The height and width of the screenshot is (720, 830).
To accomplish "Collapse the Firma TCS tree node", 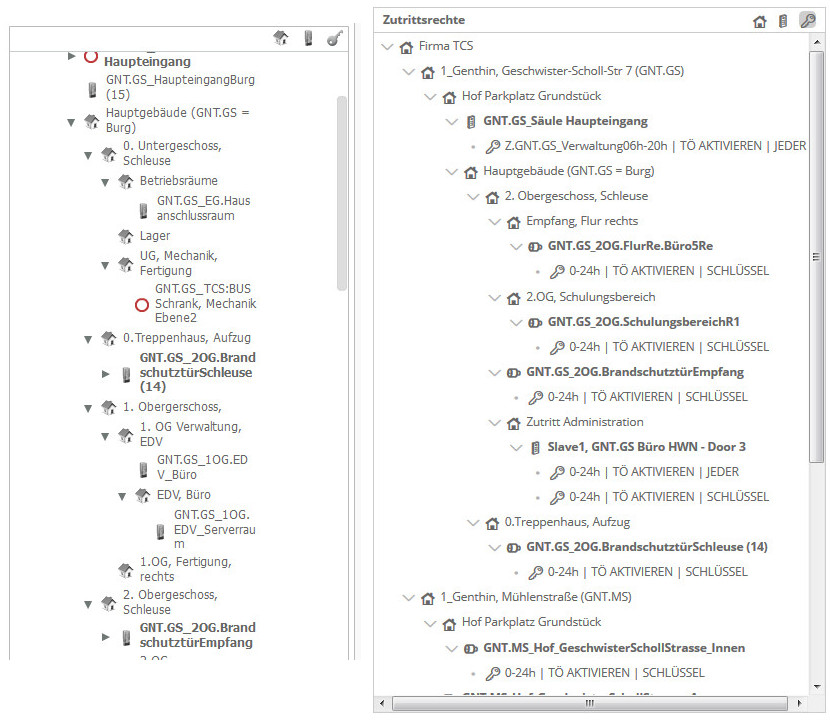I will (x=388, y=47).
